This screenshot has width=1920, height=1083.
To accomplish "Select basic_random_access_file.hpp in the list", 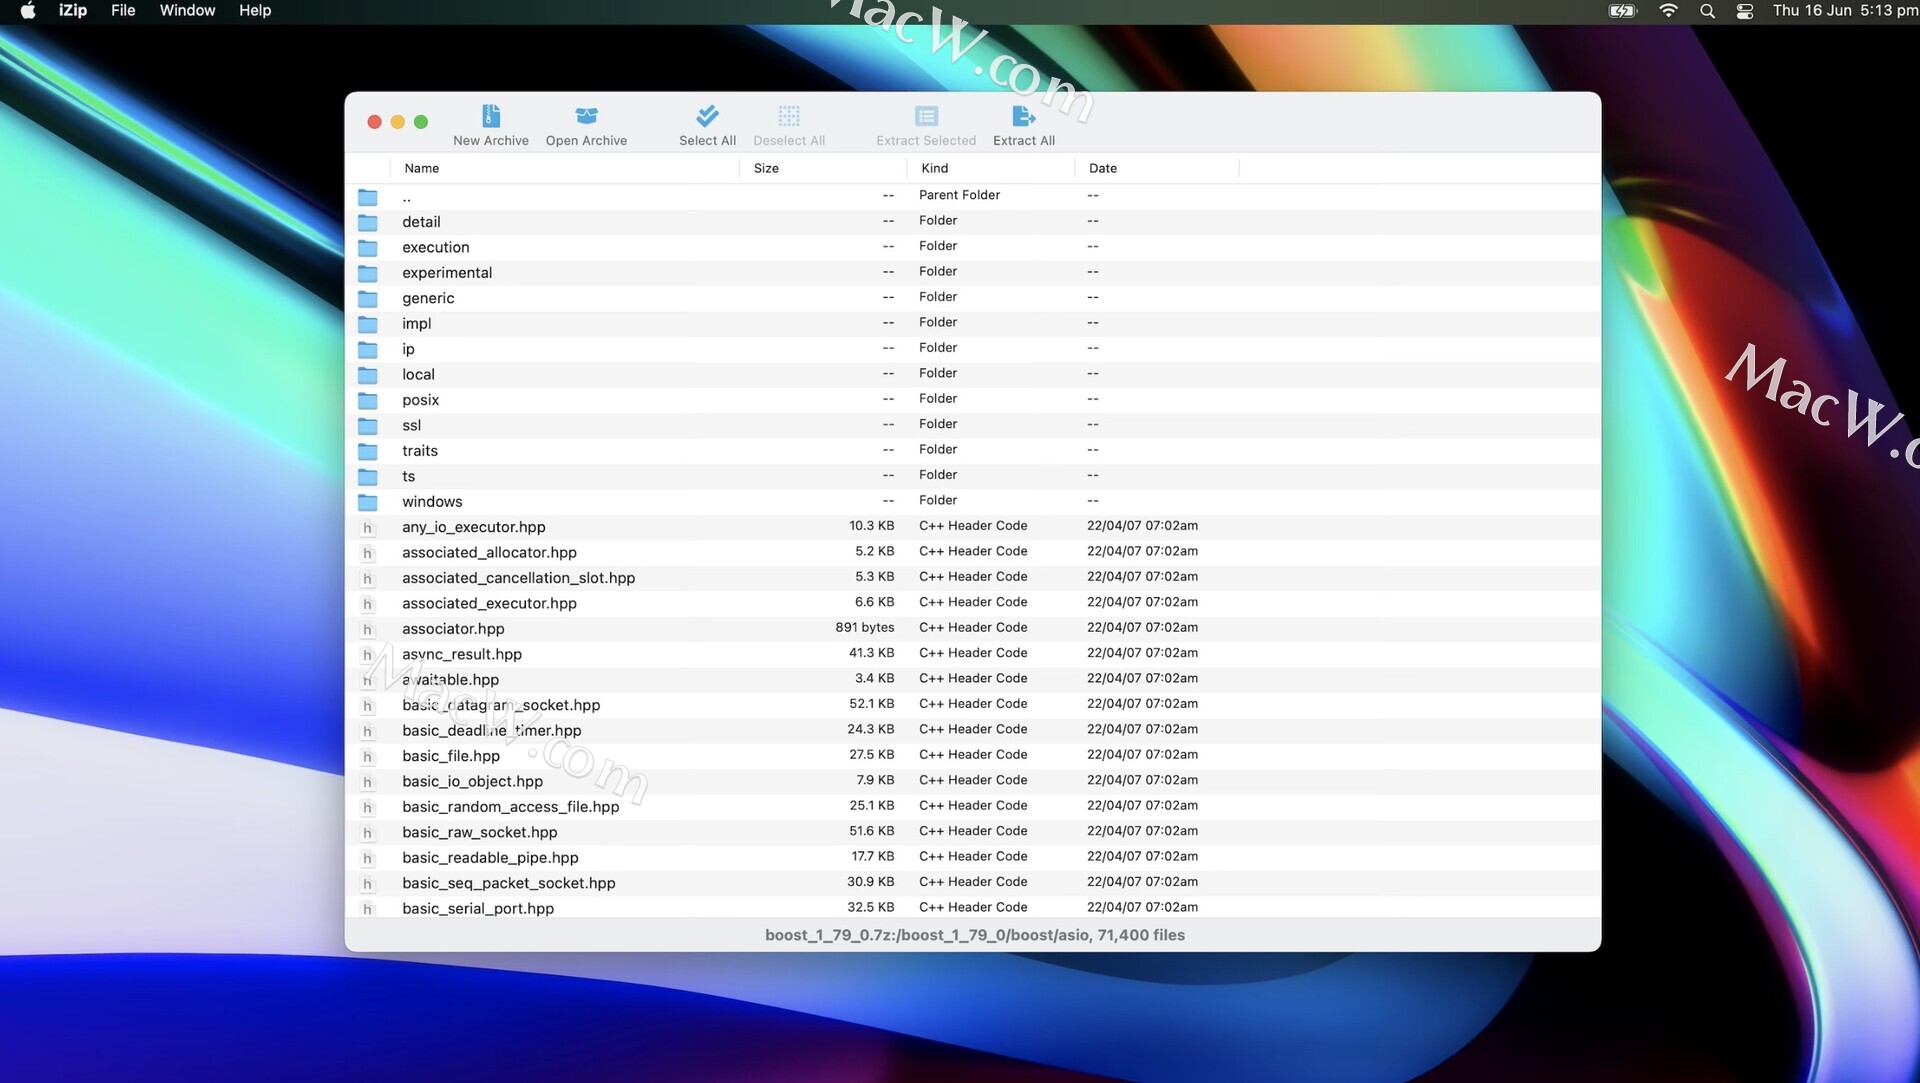I will coord(972,807).
